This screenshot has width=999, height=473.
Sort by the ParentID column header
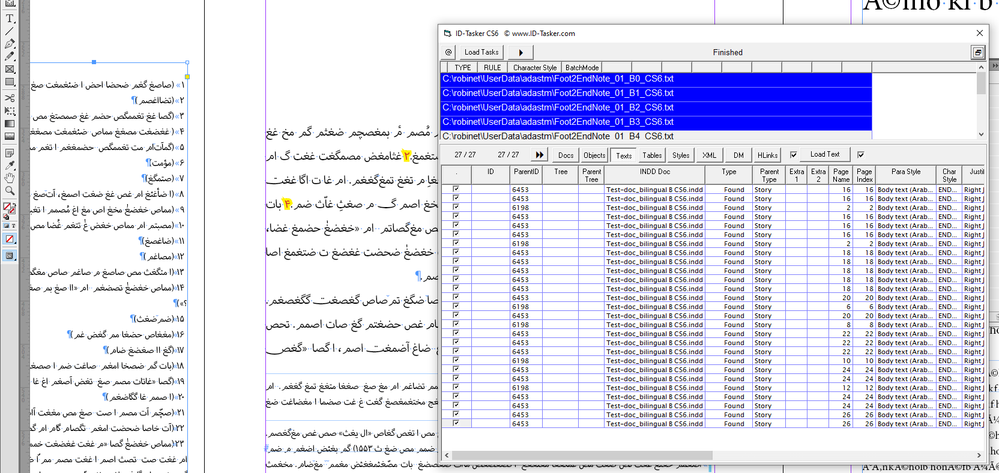click(526, 175)
